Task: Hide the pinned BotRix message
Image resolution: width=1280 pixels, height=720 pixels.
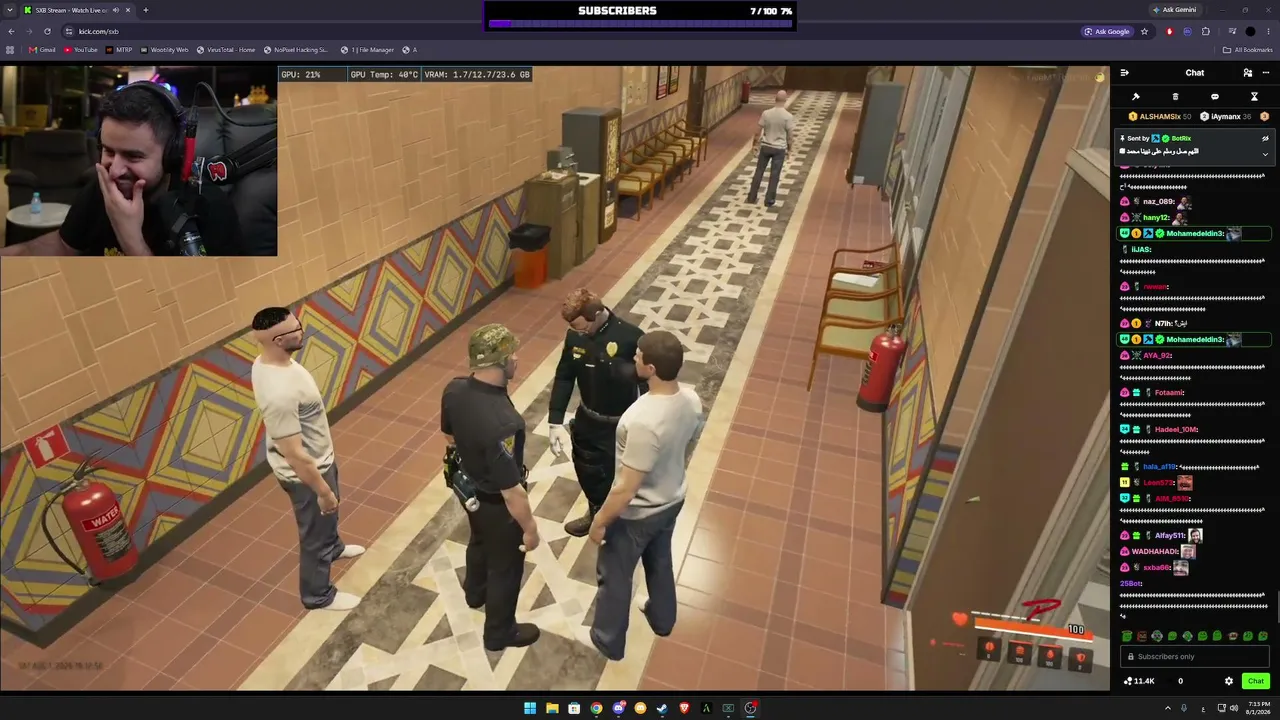Action: [1265, 138]
